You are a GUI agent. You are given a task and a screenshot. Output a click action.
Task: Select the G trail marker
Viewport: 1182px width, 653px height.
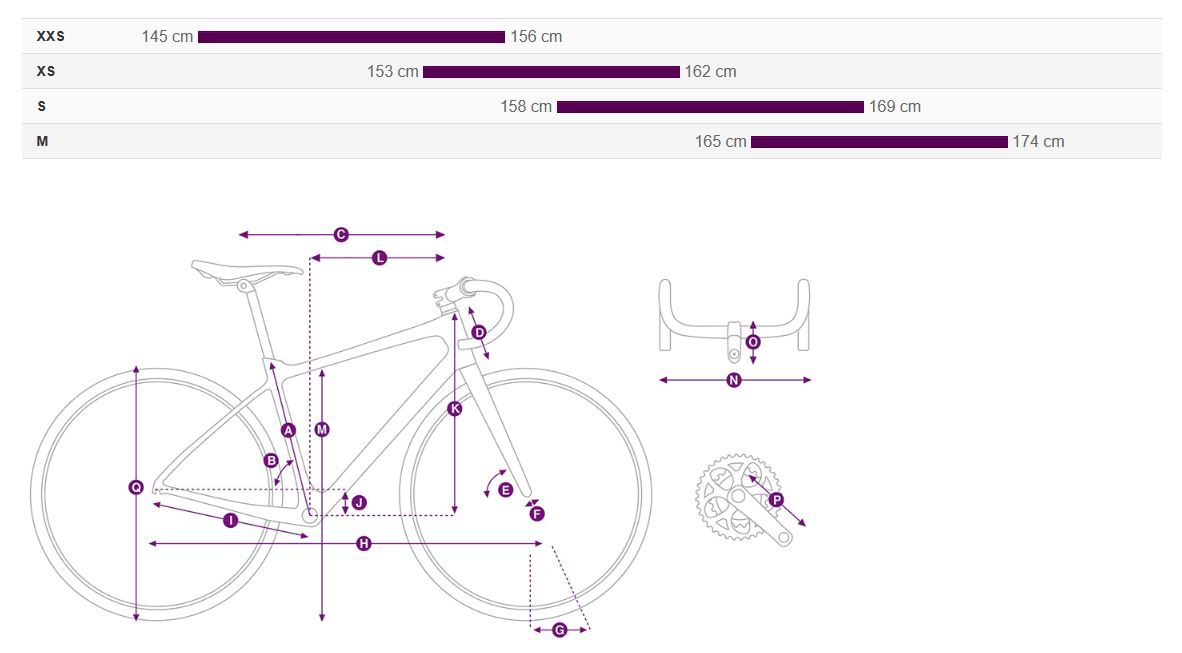(559, 630)
